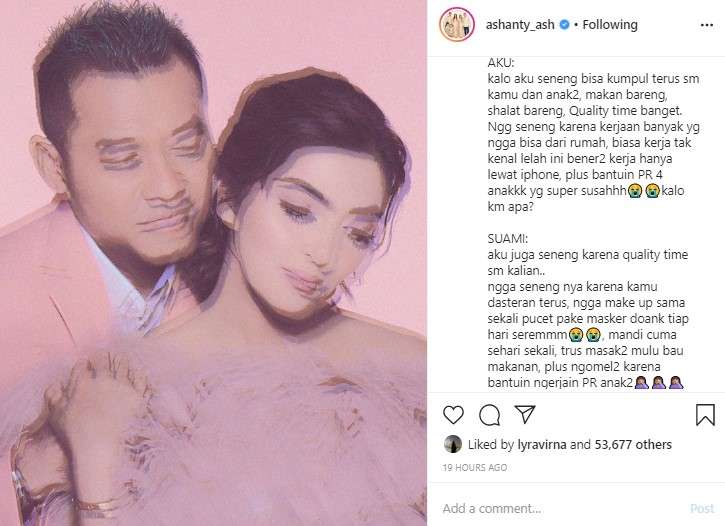
Task: Click the Post comment button
Action: point(702,508)
